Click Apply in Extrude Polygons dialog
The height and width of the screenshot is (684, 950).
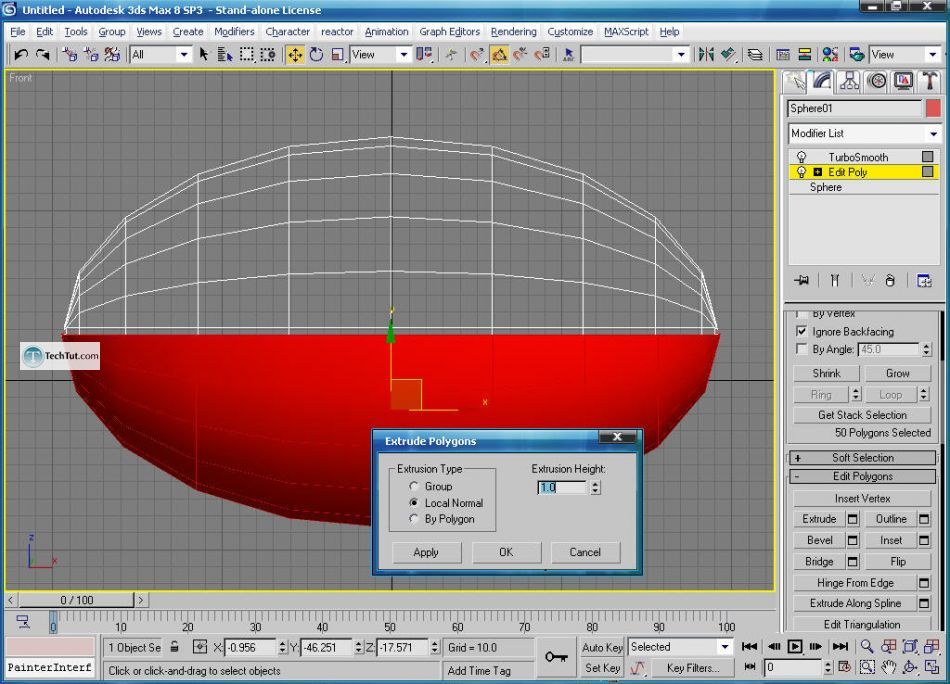pyautogui.click(x=426, y=552)
